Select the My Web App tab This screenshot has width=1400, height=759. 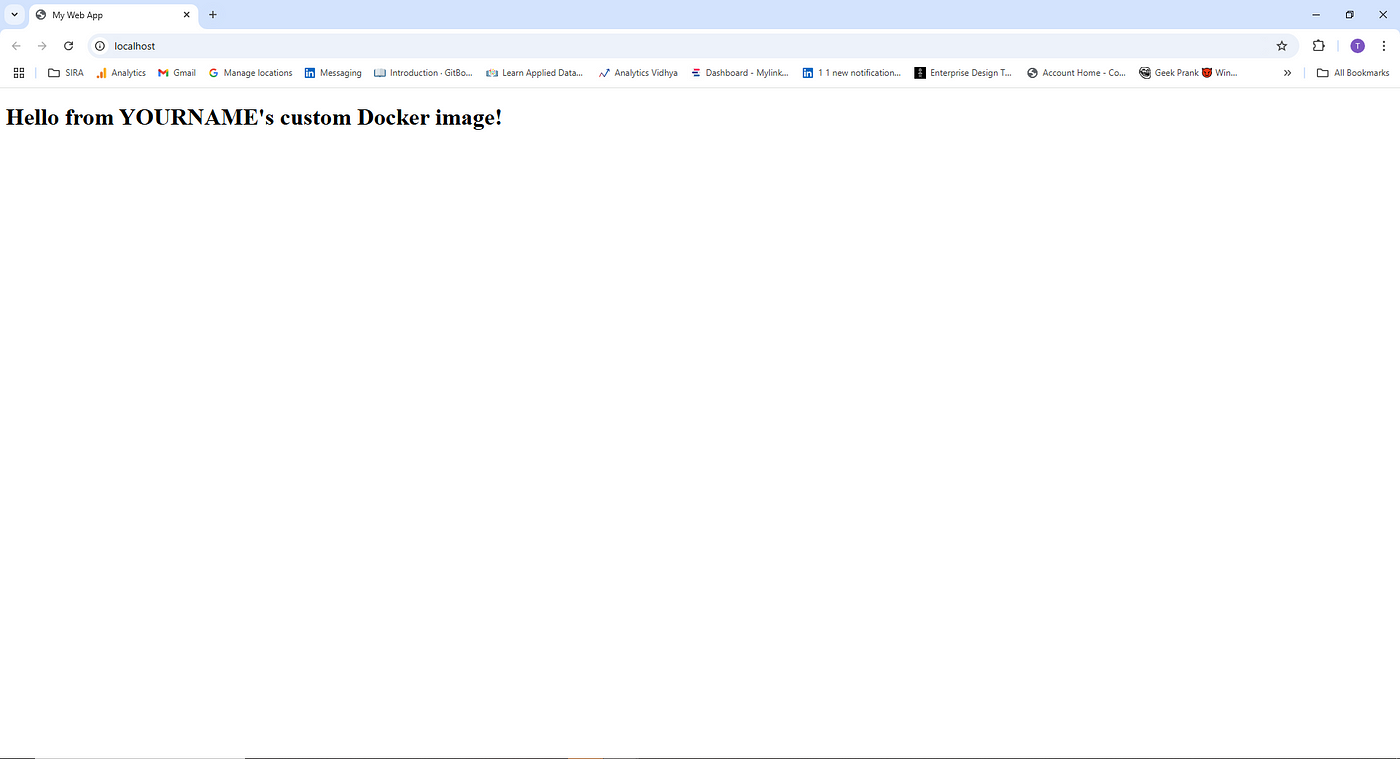(x=113, y=15)
